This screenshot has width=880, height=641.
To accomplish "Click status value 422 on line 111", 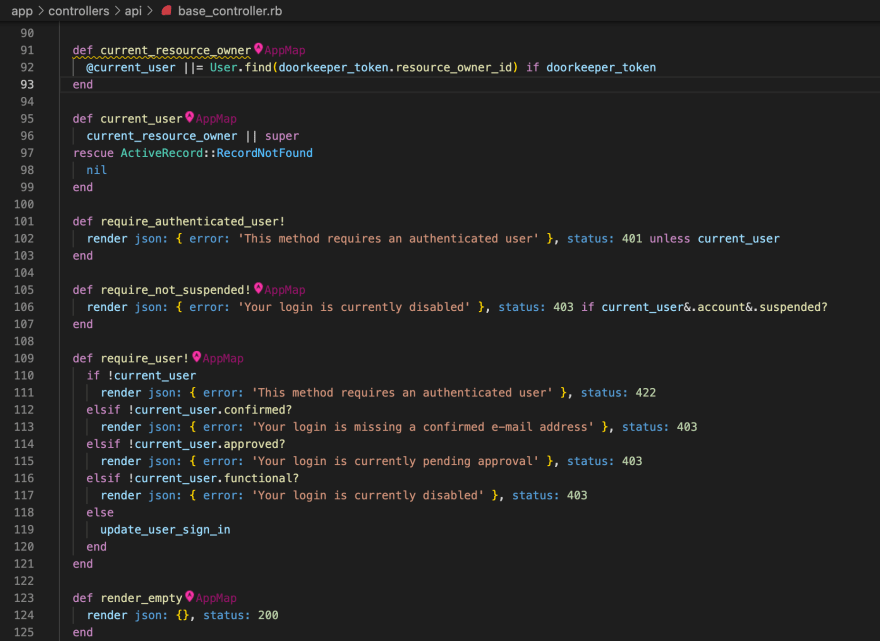I will [x=645, y=393].
